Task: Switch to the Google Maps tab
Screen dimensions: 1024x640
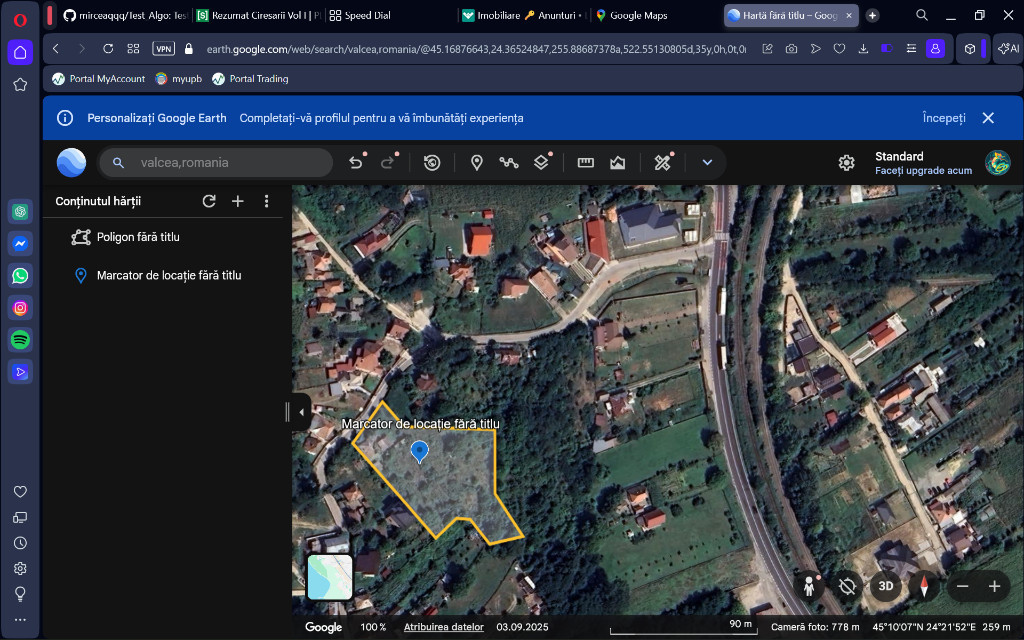Action: (638, 15)
